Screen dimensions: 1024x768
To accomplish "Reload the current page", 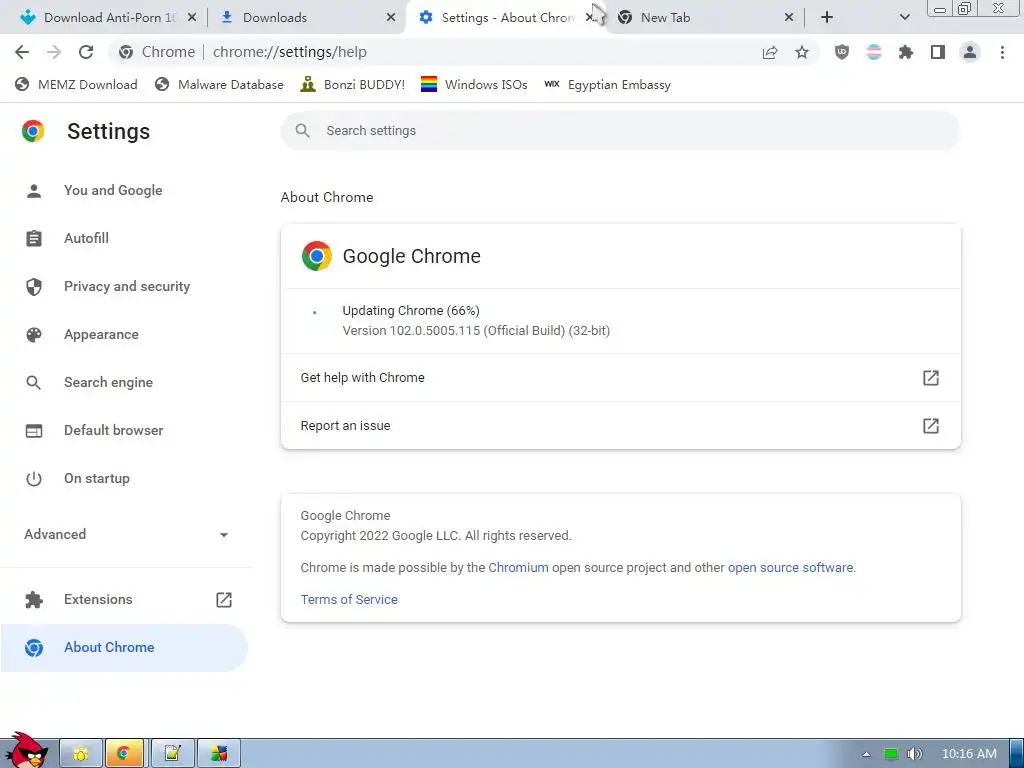I will click(86, 52).
